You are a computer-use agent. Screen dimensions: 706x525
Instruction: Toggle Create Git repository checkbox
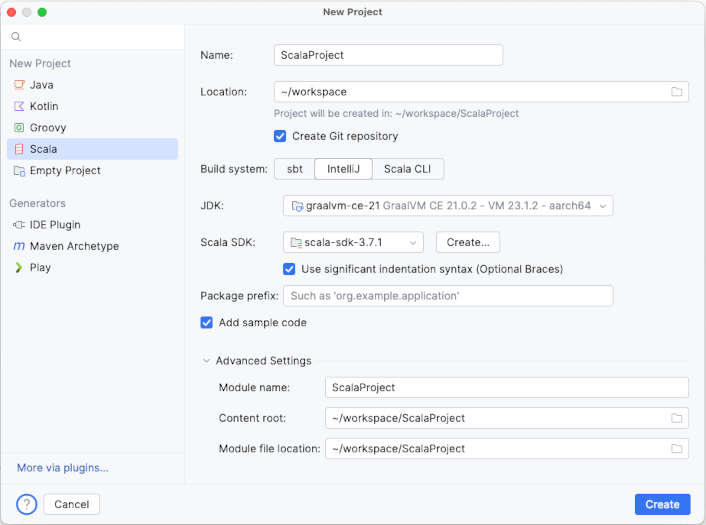coord(280,136)
